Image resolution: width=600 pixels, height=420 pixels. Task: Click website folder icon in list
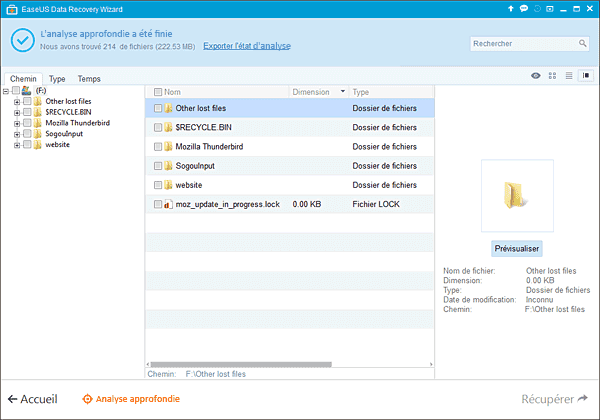point(168,185)
